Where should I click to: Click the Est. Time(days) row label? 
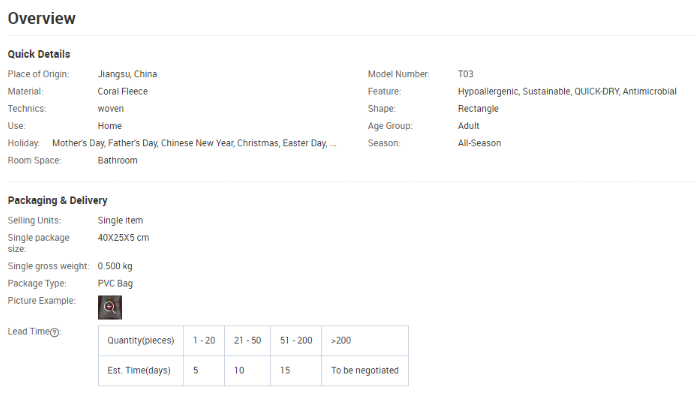coord(141,371)
